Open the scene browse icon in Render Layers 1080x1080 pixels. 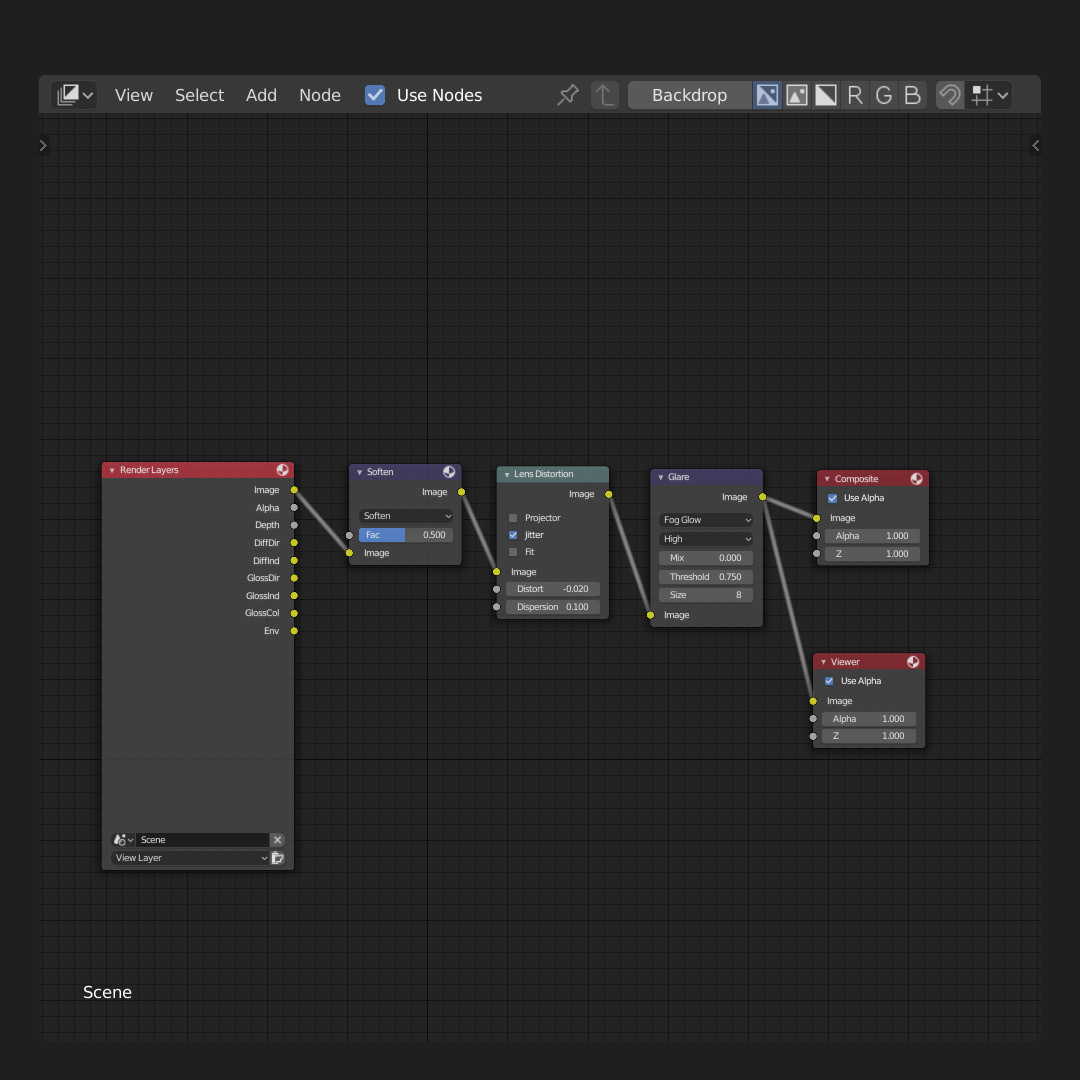123,840
